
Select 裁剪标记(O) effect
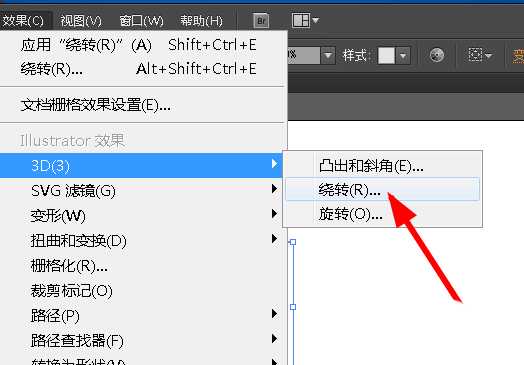(x=143, y=291)
